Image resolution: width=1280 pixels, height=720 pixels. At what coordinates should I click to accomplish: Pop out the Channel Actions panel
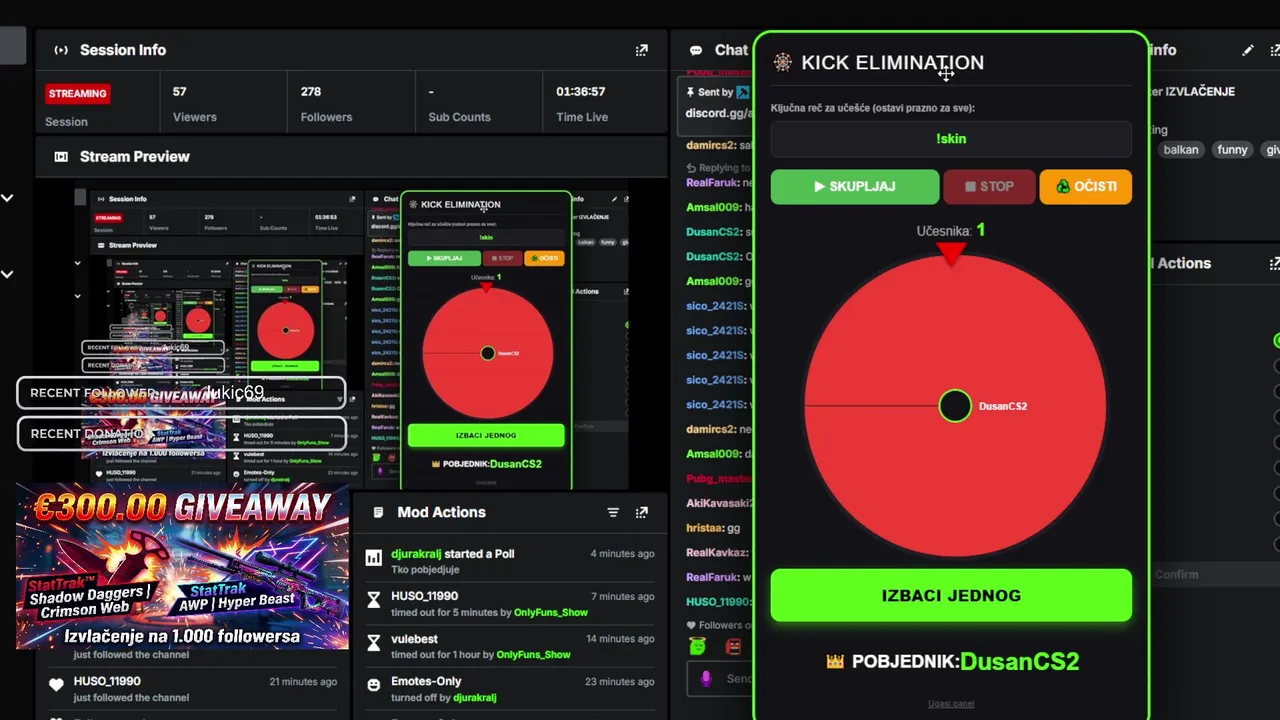pos(1274,263)
